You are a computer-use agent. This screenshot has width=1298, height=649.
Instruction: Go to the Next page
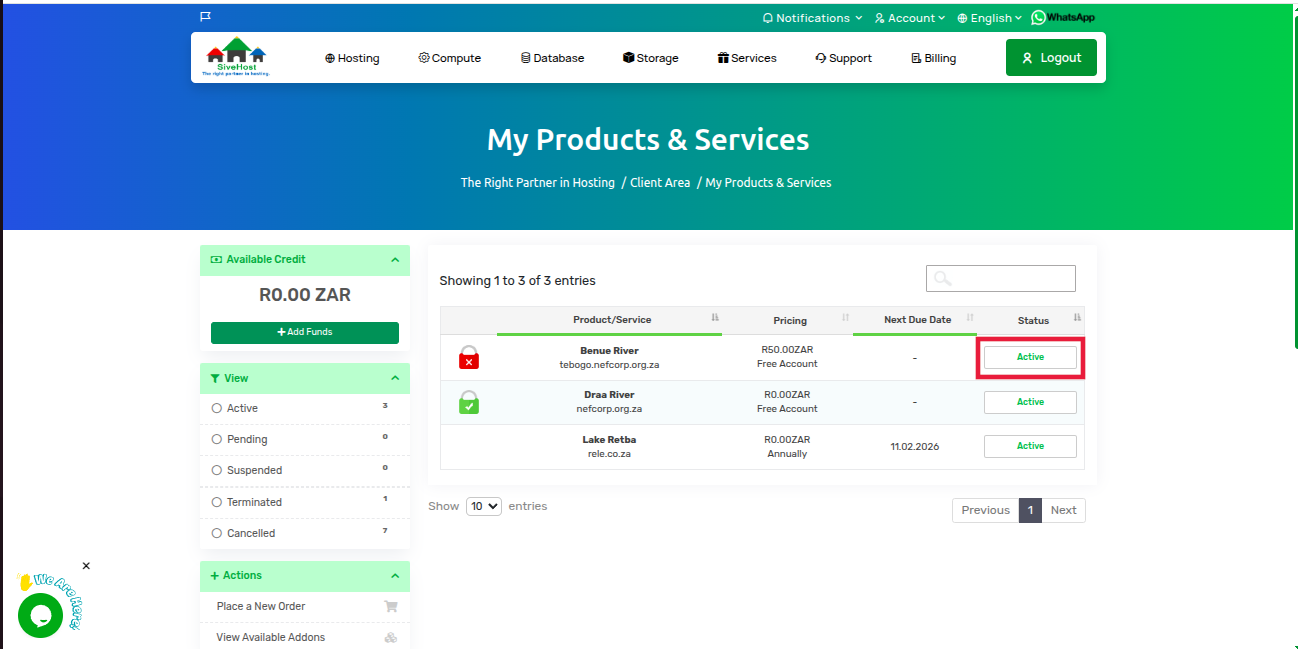click(1063, 510)
